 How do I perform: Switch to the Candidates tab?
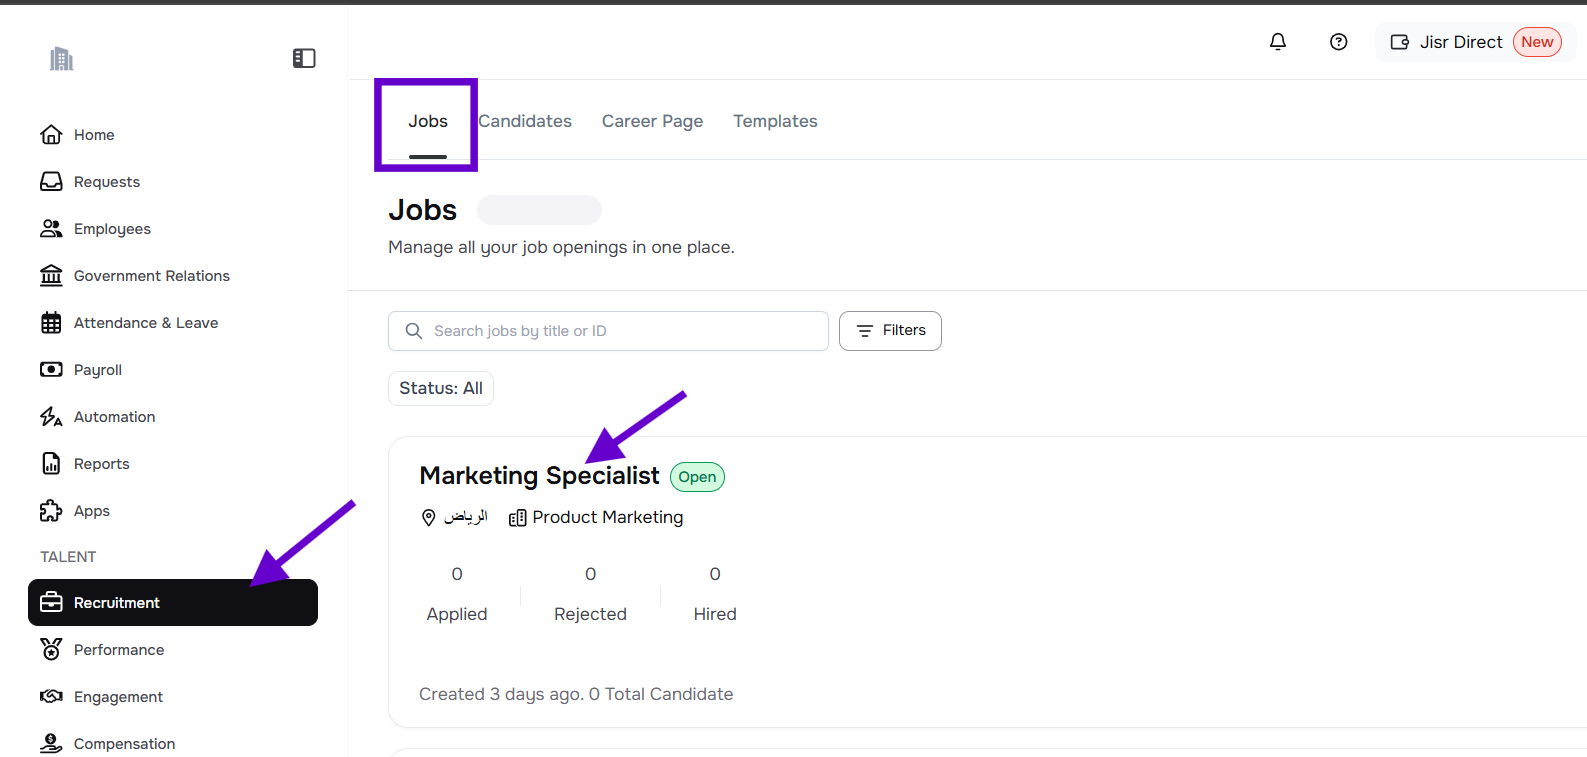(526, 121)
